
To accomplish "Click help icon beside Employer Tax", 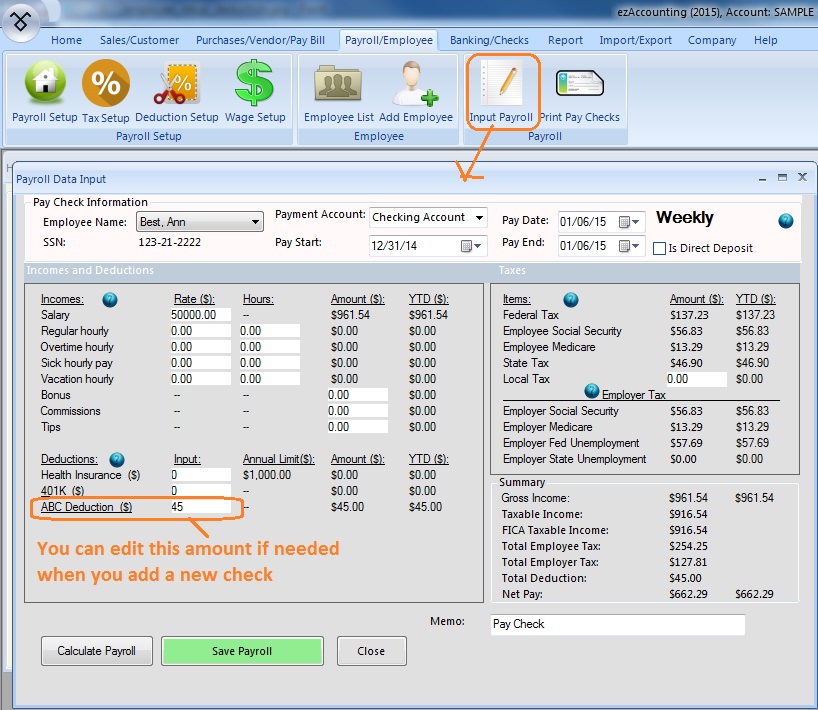I will [x=592, y=391].
